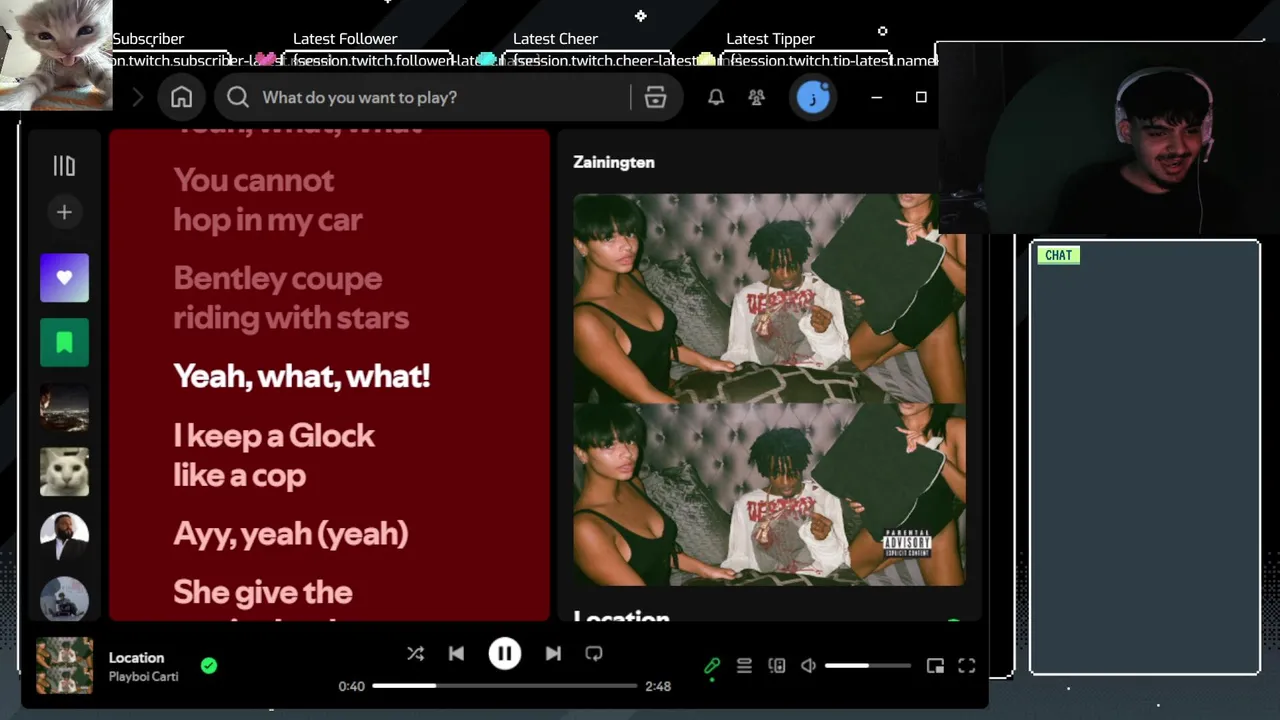Click the total duration 2:48

[x=658, y=686]
